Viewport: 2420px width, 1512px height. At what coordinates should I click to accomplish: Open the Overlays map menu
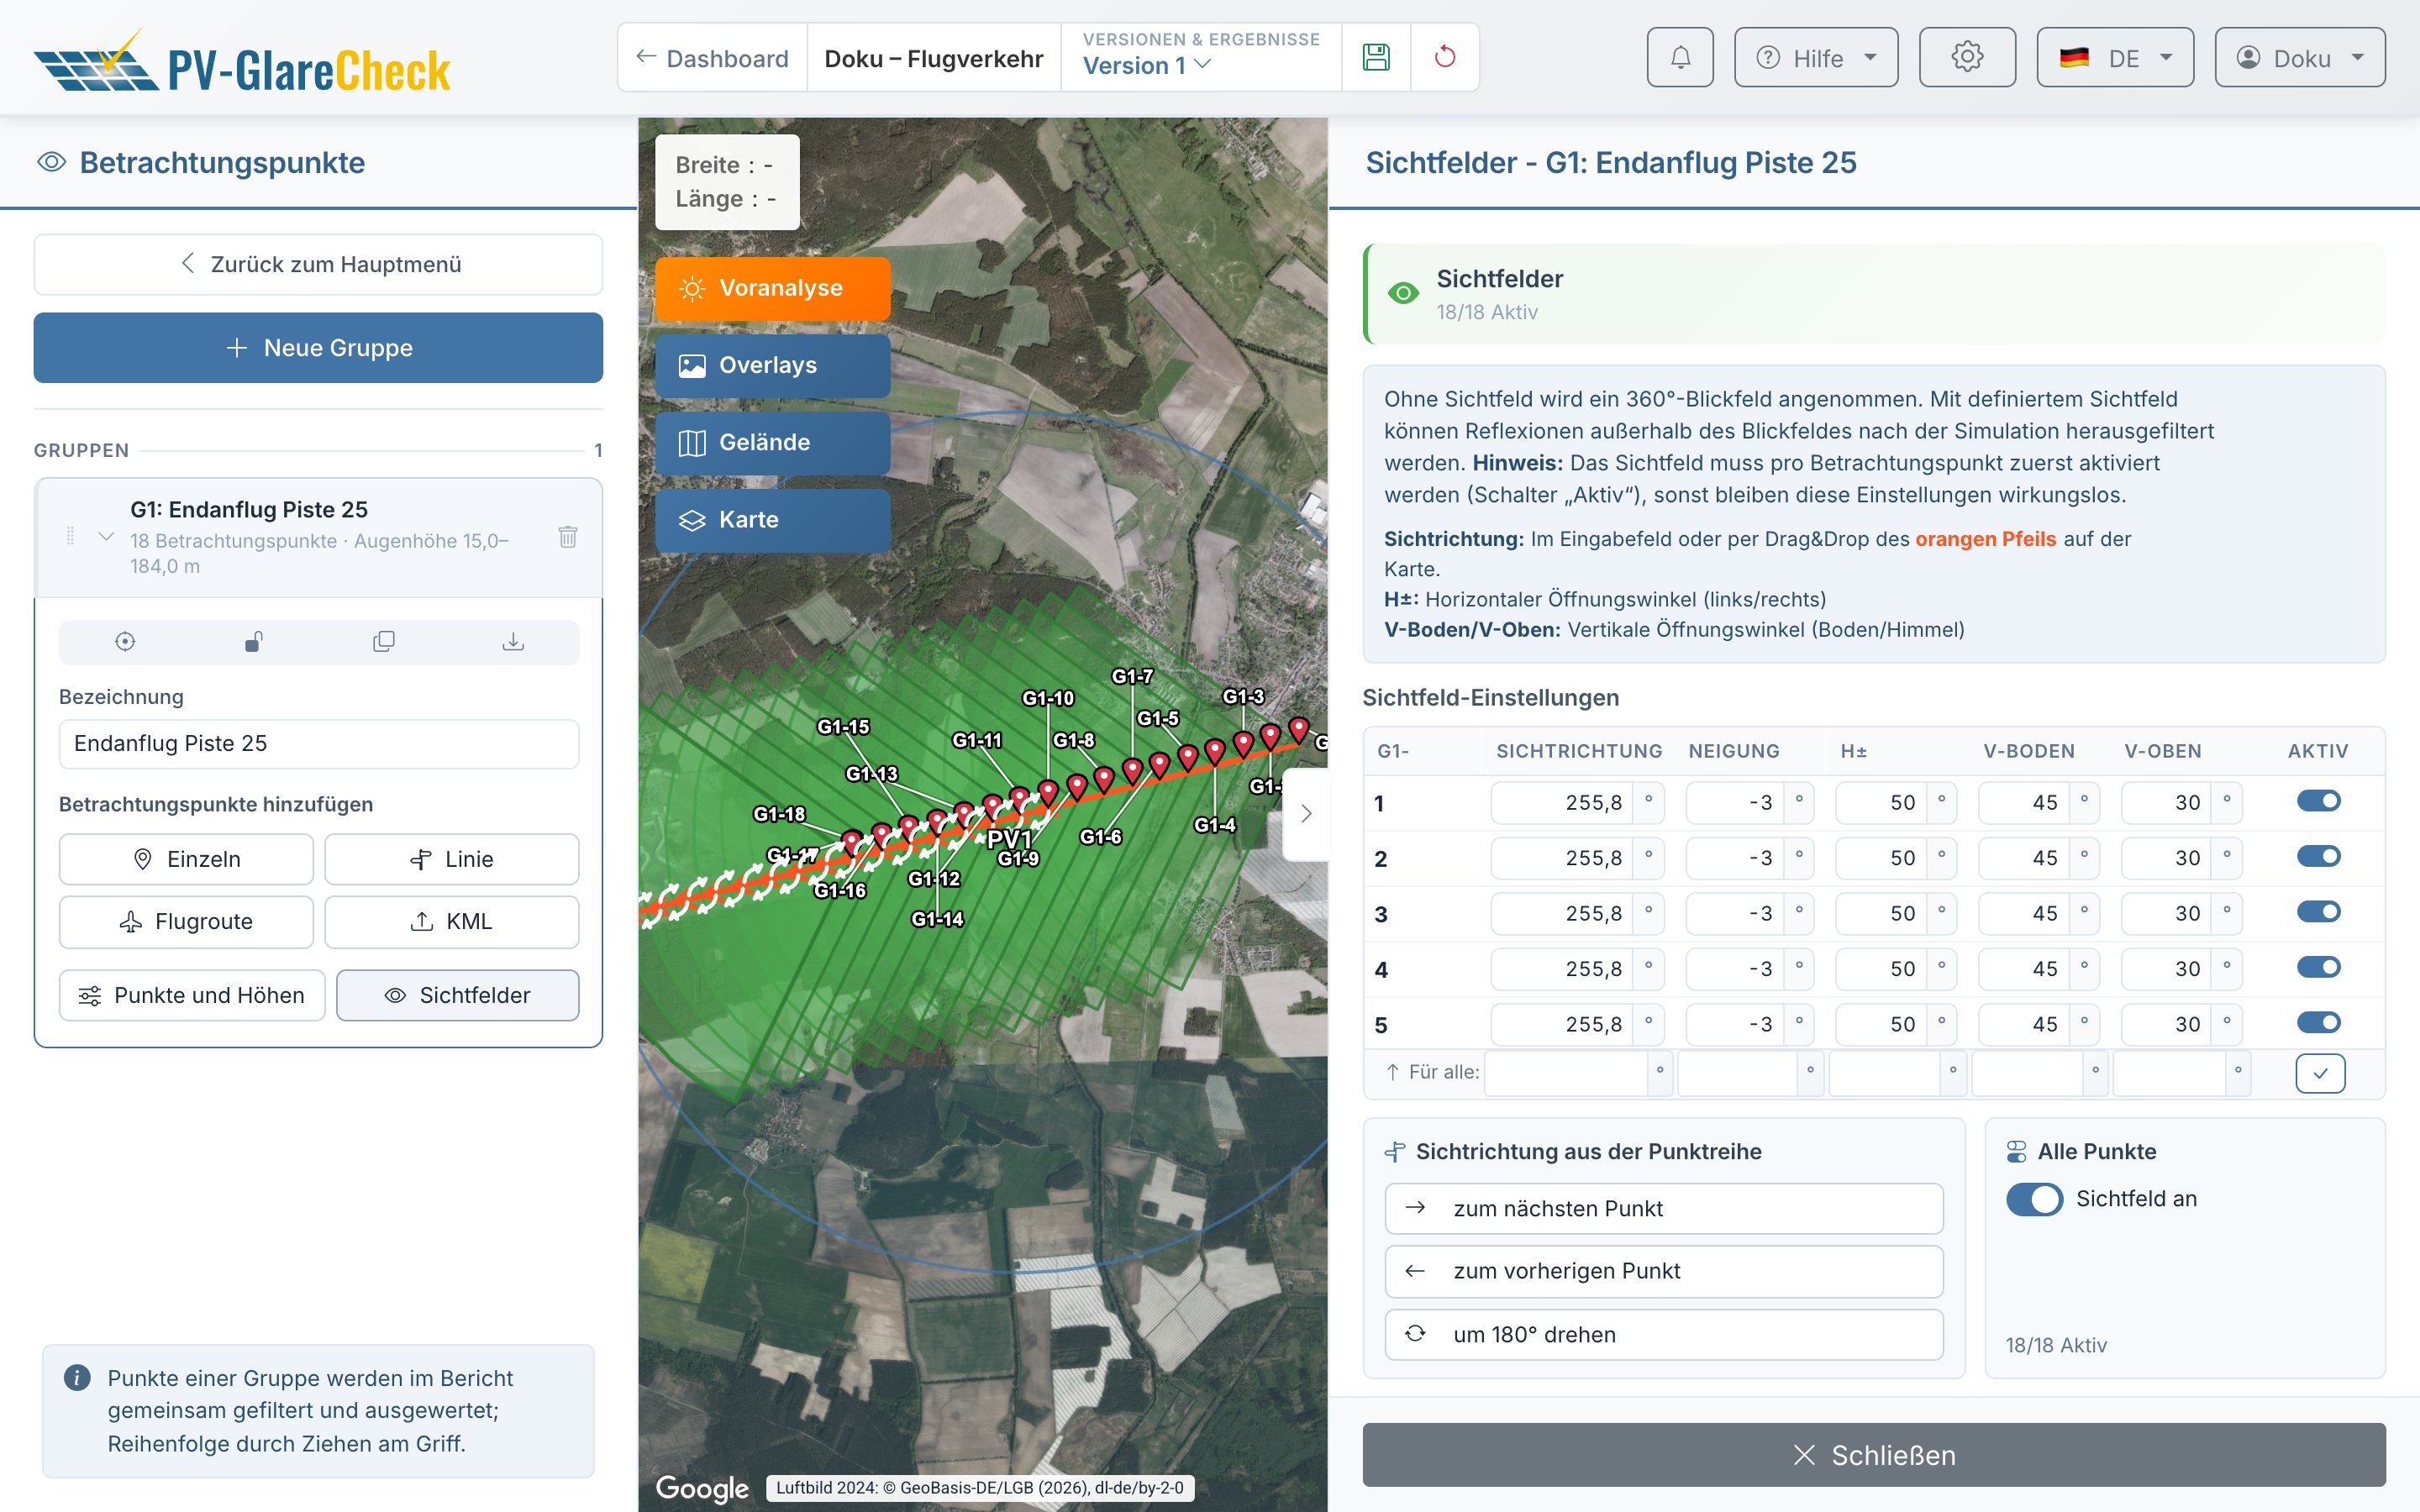tap(772, 366)
